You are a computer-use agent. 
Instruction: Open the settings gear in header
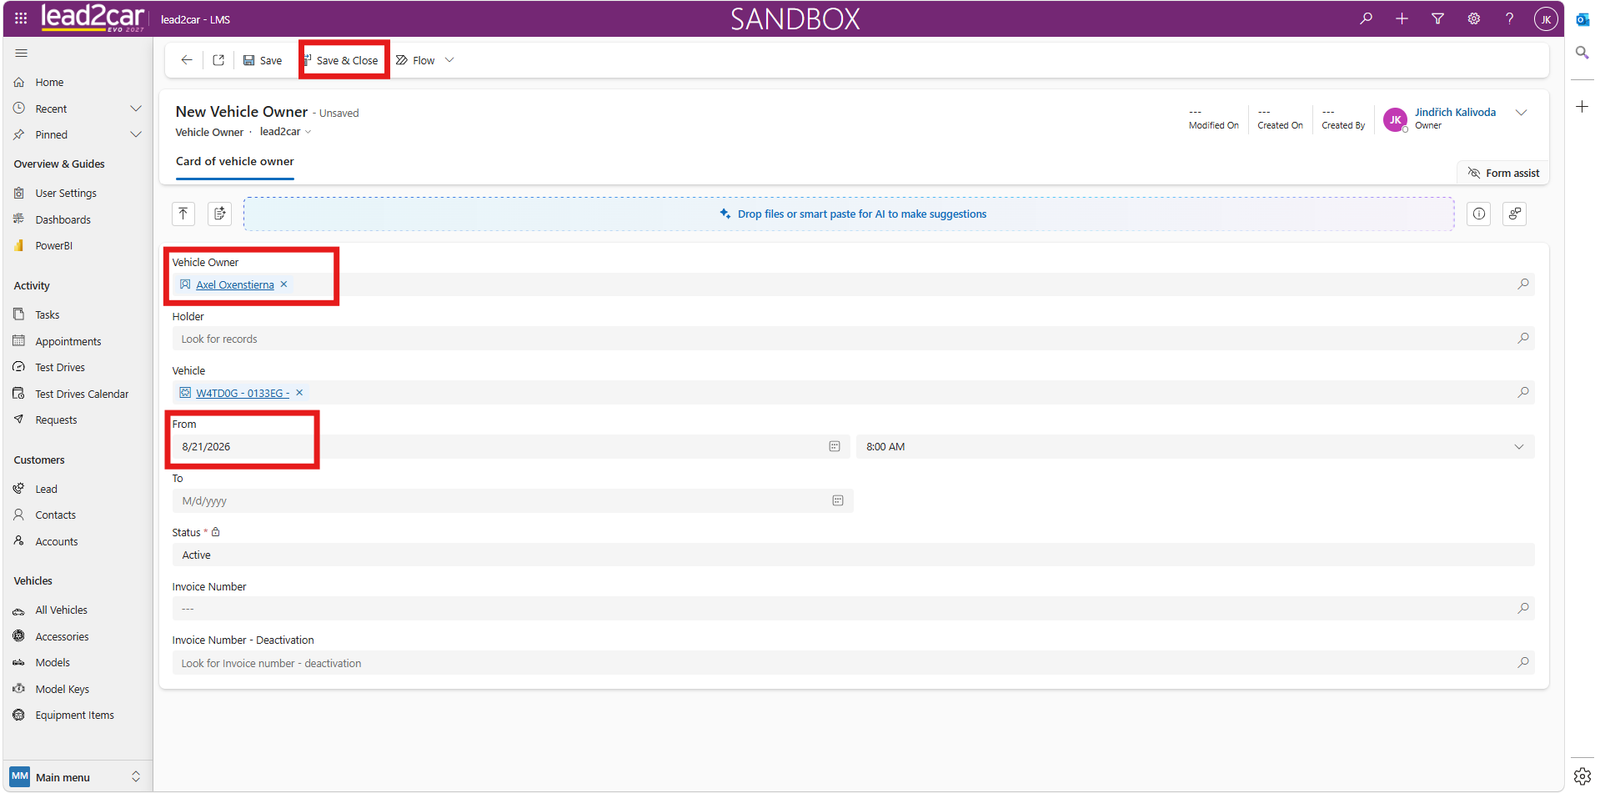click(x=1474, y=18)
